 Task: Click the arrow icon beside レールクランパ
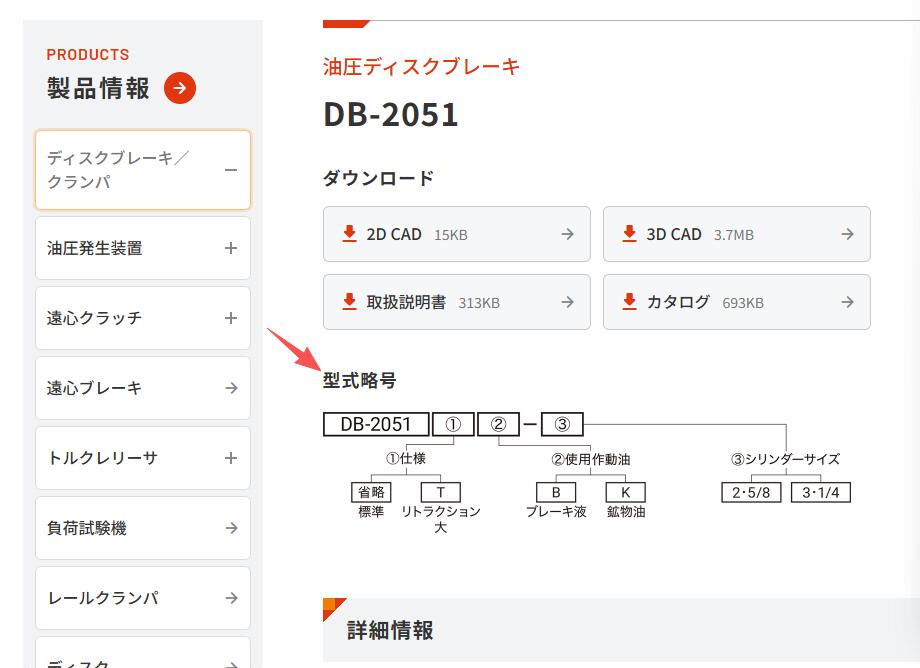pos(234,597)
